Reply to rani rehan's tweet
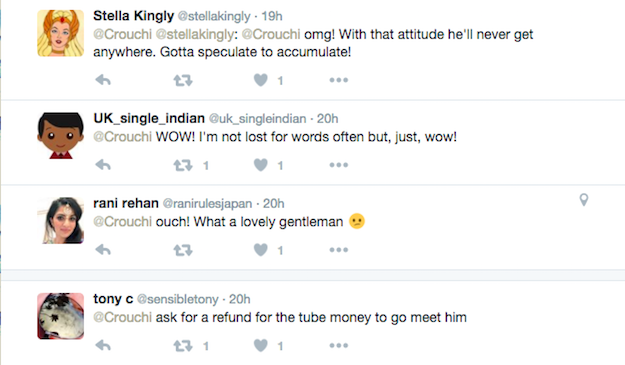Viewport: 625px width, 365px height. (x=103, y=250)
